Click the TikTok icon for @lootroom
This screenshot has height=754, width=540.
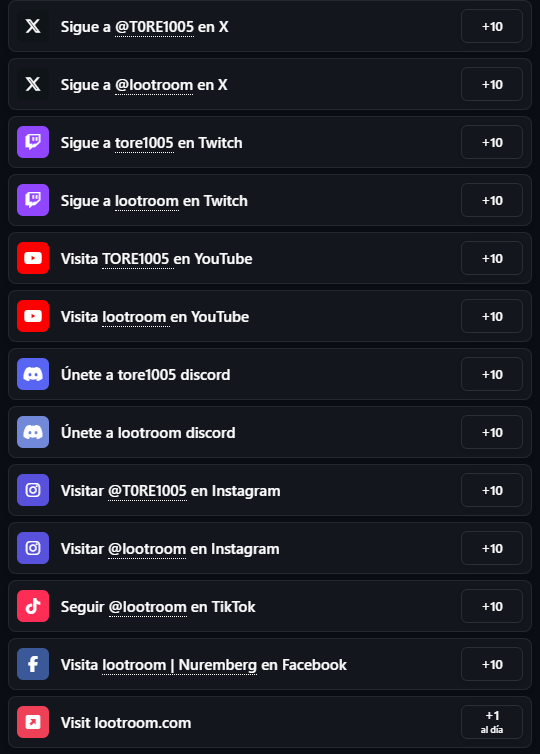point(33,606)
